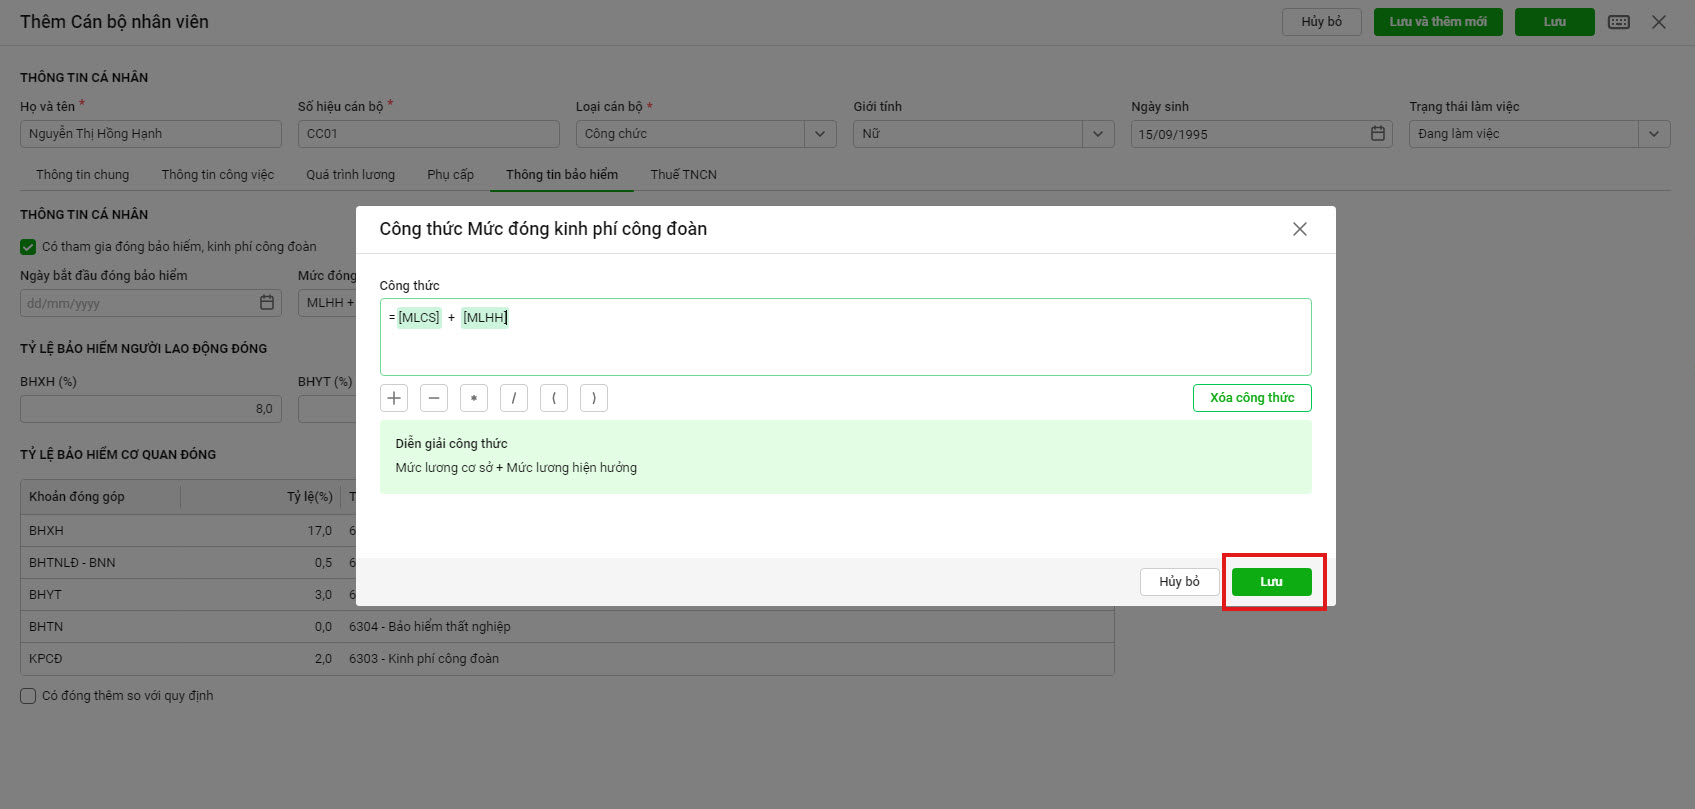The image size is (1695, 809).
Task: Switch to the Thuế TNCN tab
Action: (683, 175)
